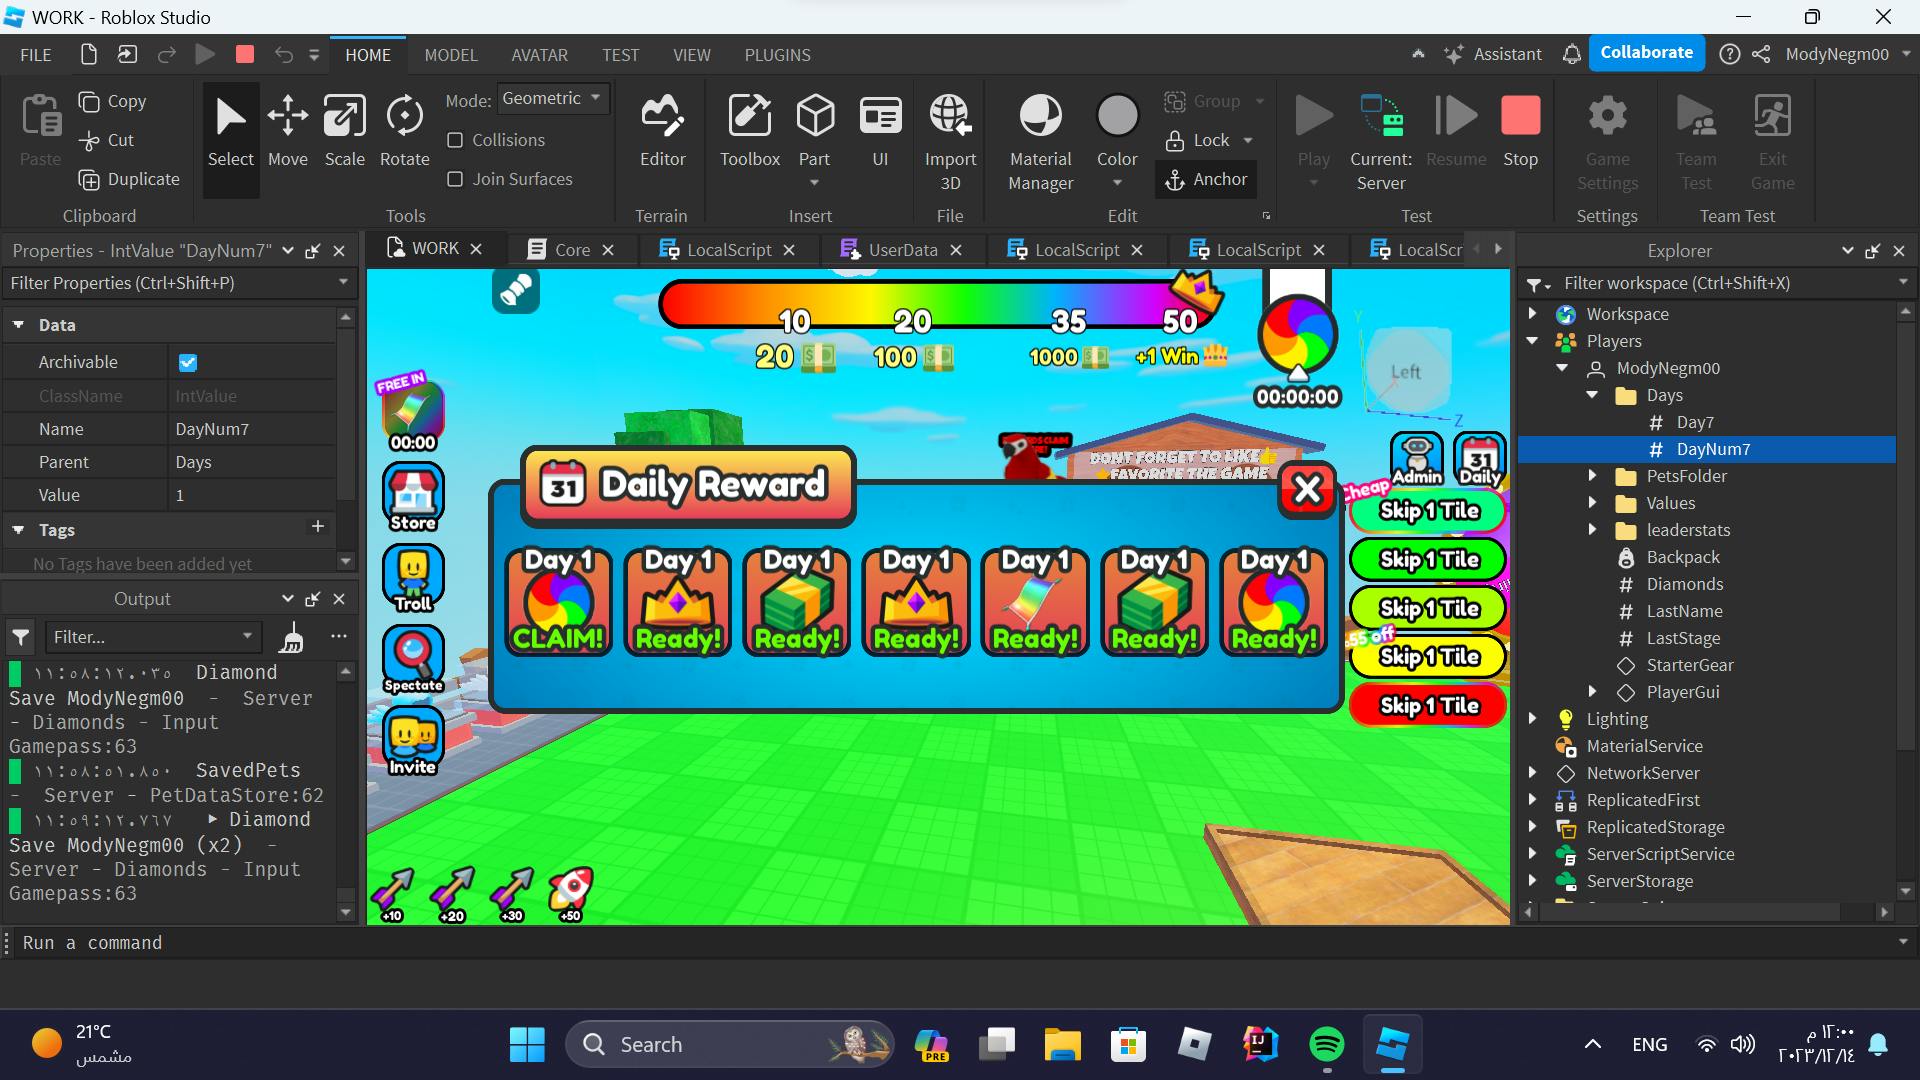1920x1080 pixels.
Task: Enable the Join Surfaces checkbox
Action: point(455,179)
